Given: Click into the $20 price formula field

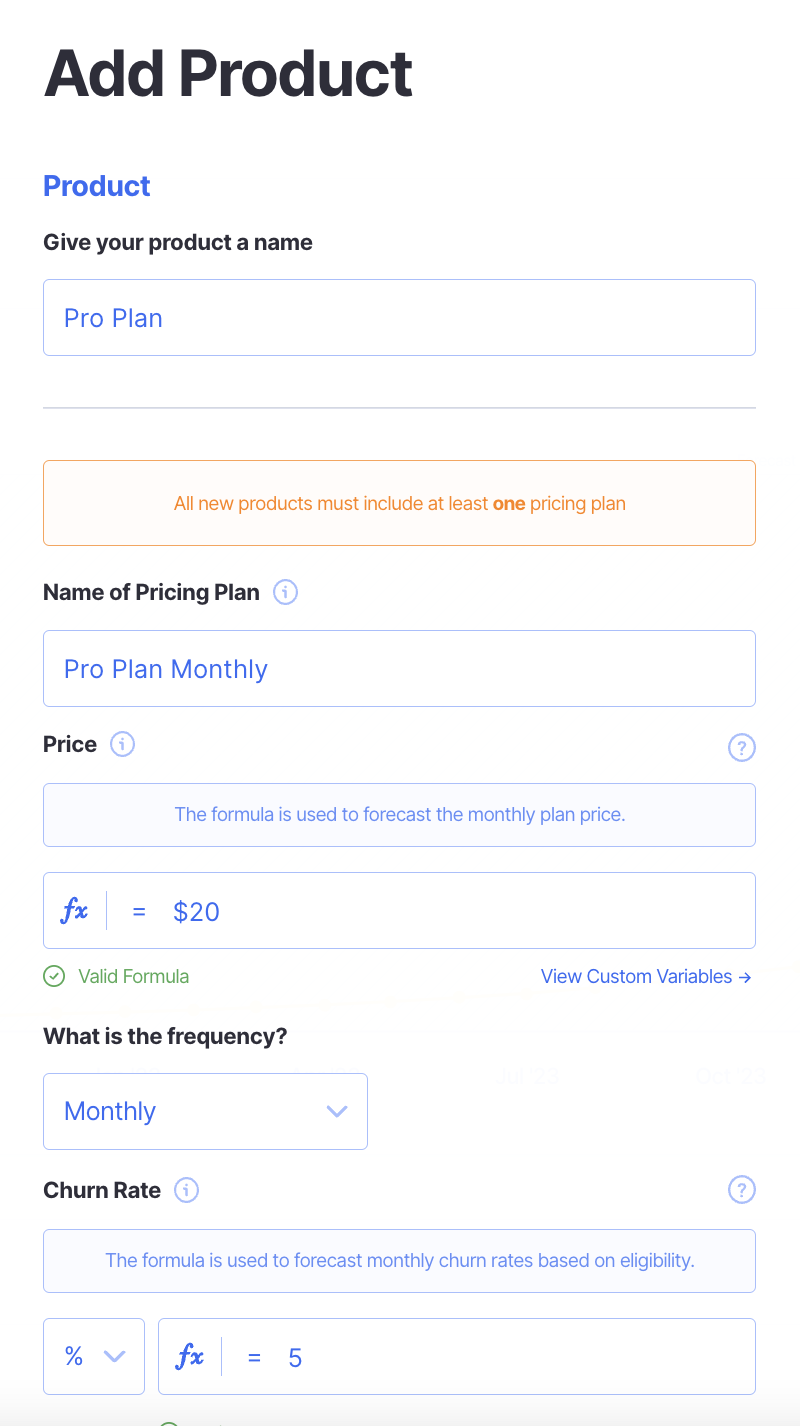Looking at the screenshot, I should coord(450,911).
